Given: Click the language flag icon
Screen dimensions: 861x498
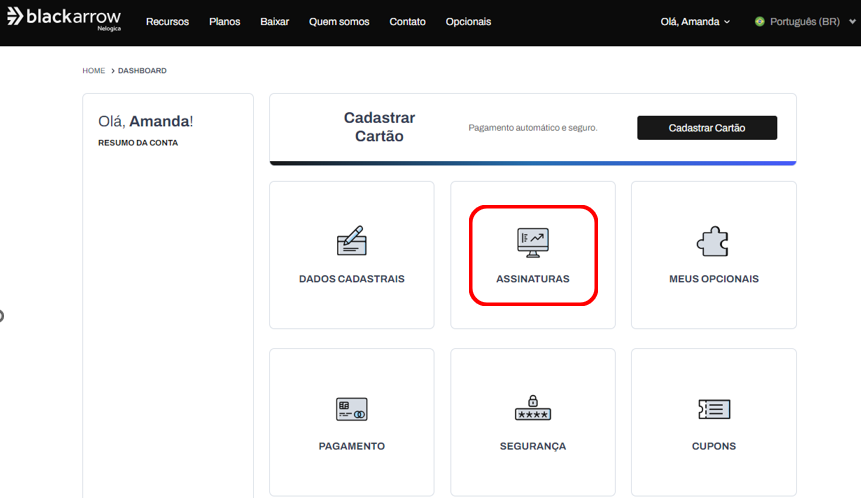Looking at the screenshot, I should [x=760, y=22].
